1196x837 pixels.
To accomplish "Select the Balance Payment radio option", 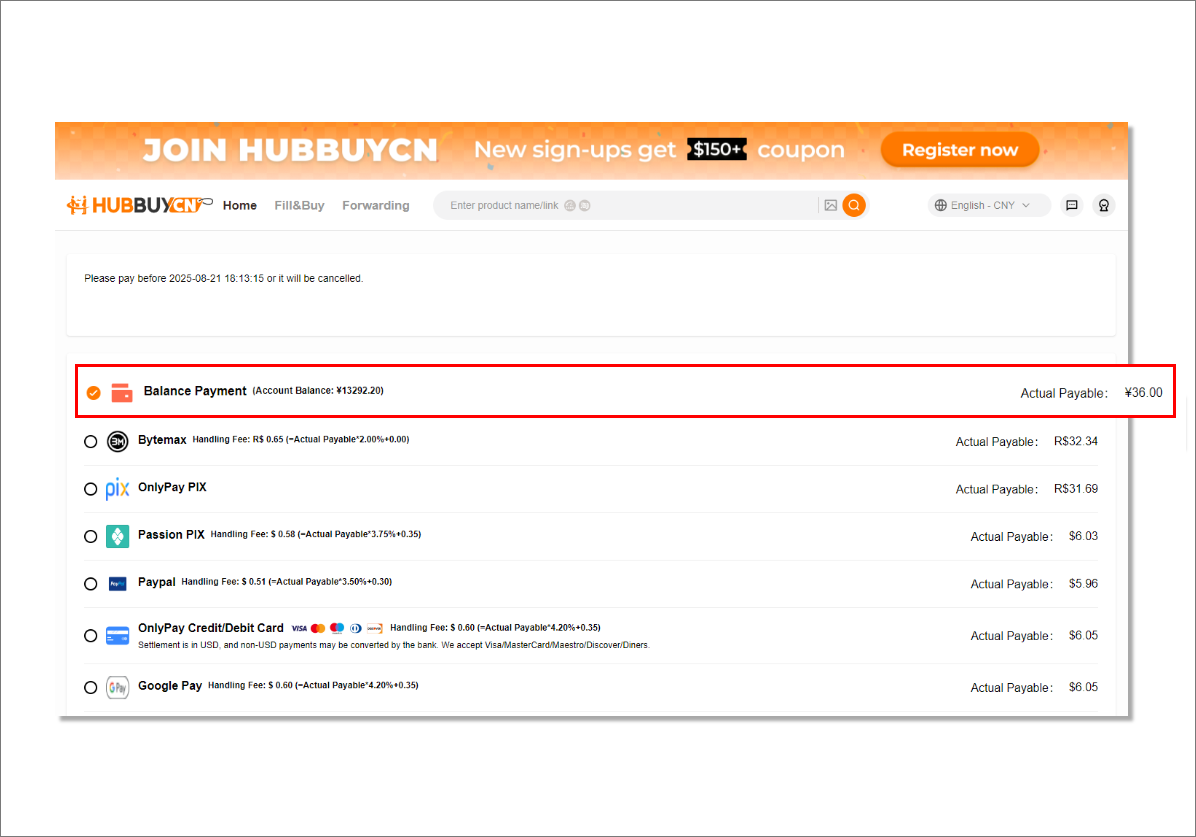I will pos(93,393).
